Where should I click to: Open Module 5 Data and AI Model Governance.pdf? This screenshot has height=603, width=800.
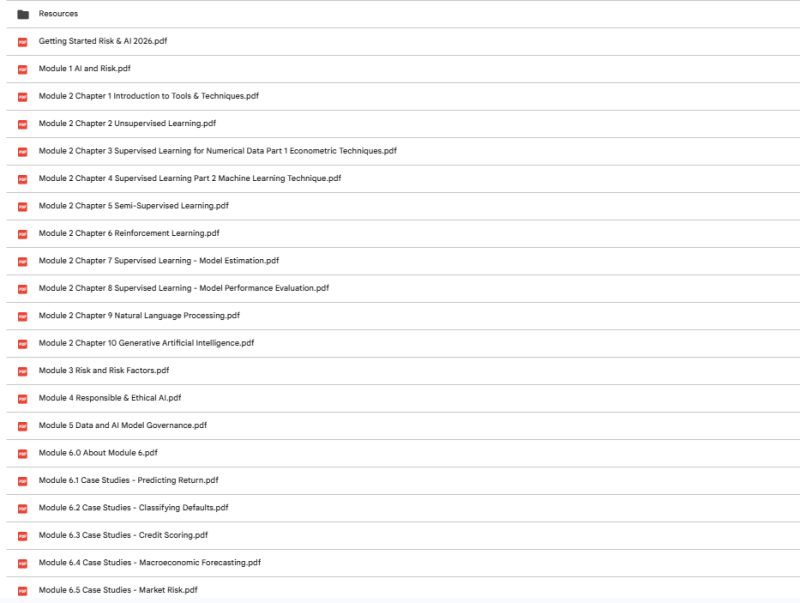point(123,425)
